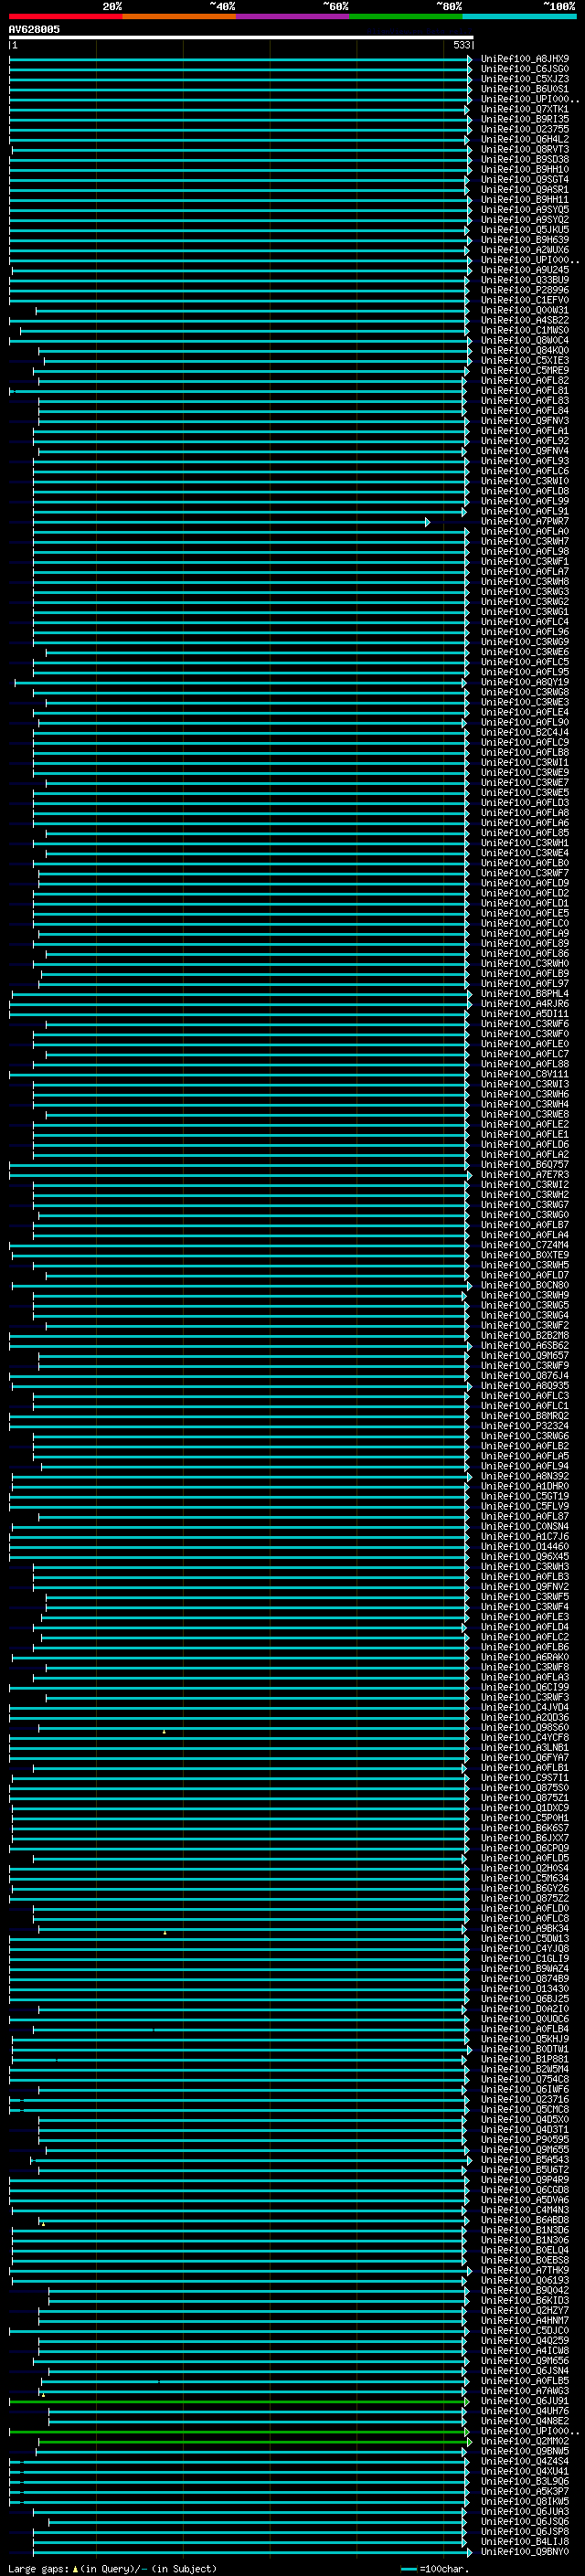The height and width of the screenshot is (2576, 585).
Task: Open hit UniRef100_Q9FNV3
Action: click(525, 421)
